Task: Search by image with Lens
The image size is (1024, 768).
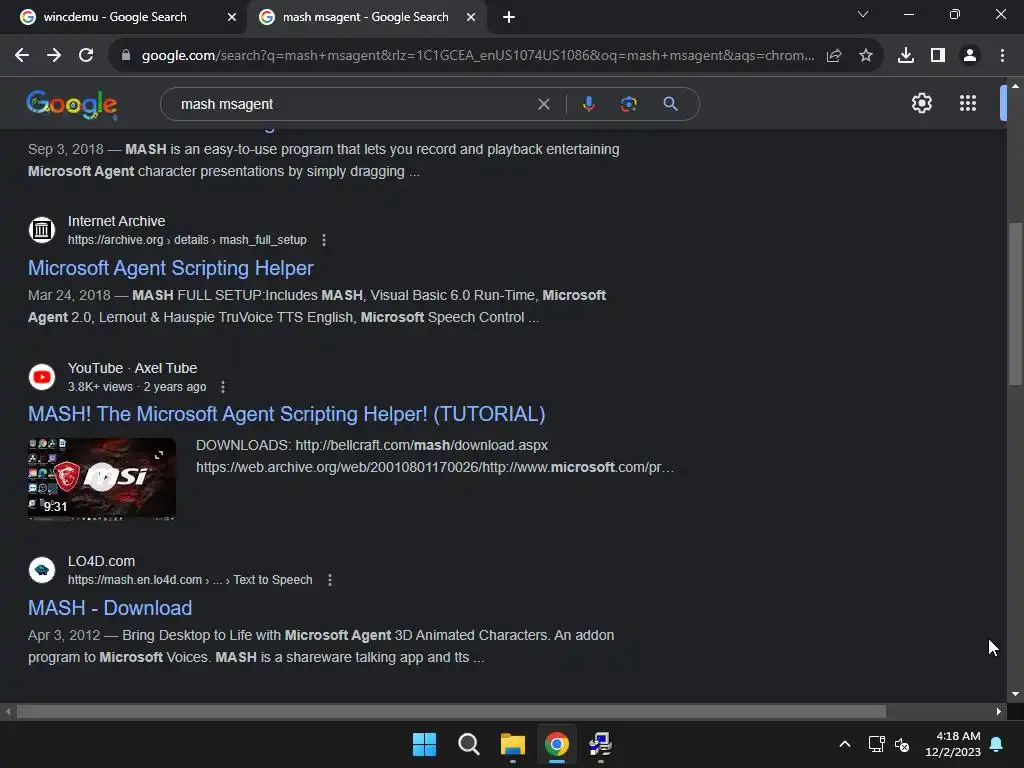Action: [629, 104]
